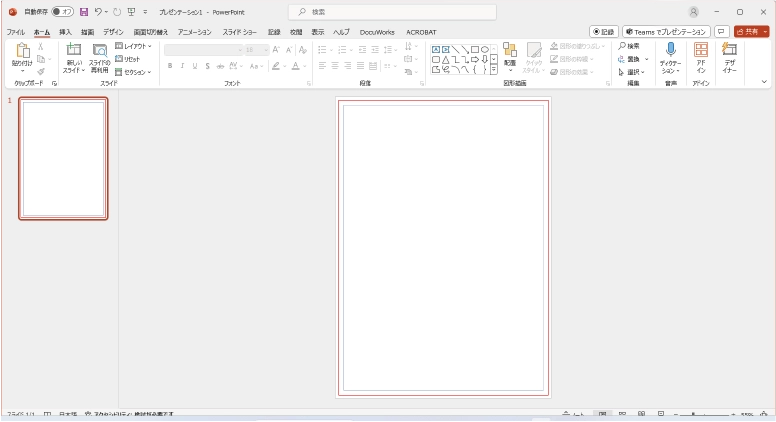Undo the last action with the curved arrow

tap(98, 12)
